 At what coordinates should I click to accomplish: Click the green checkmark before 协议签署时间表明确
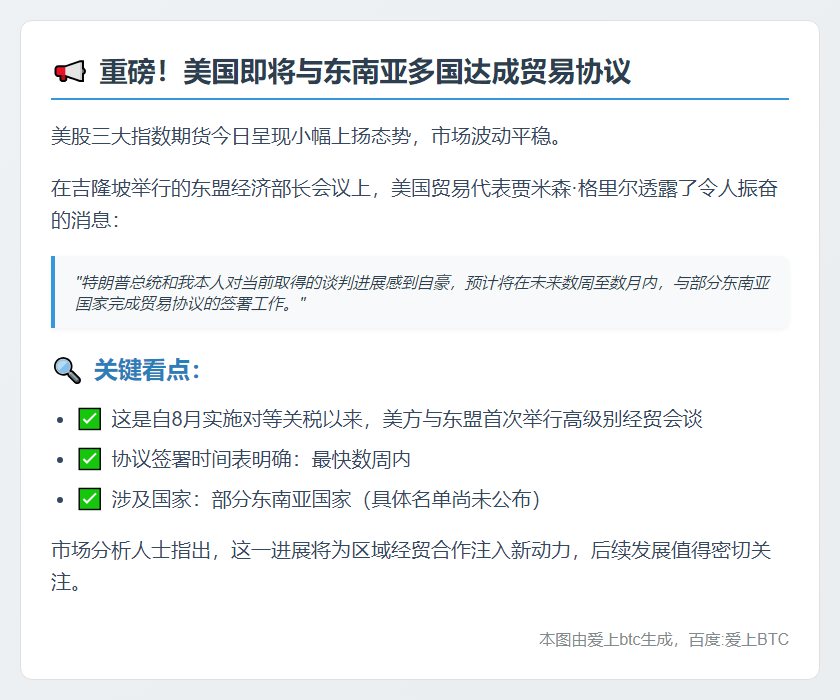coord(90,459)
